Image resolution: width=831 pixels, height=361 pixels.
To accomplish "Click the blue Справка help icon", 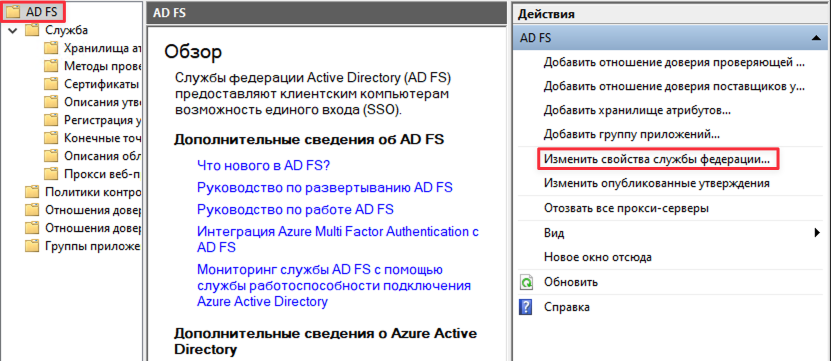I will [526, 307].
